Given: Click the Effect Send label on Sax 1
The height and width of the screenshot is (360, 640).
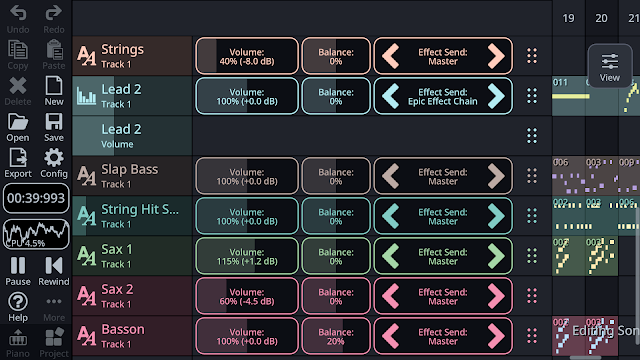Looking at the screenshot, I should [x=443, y=252].
